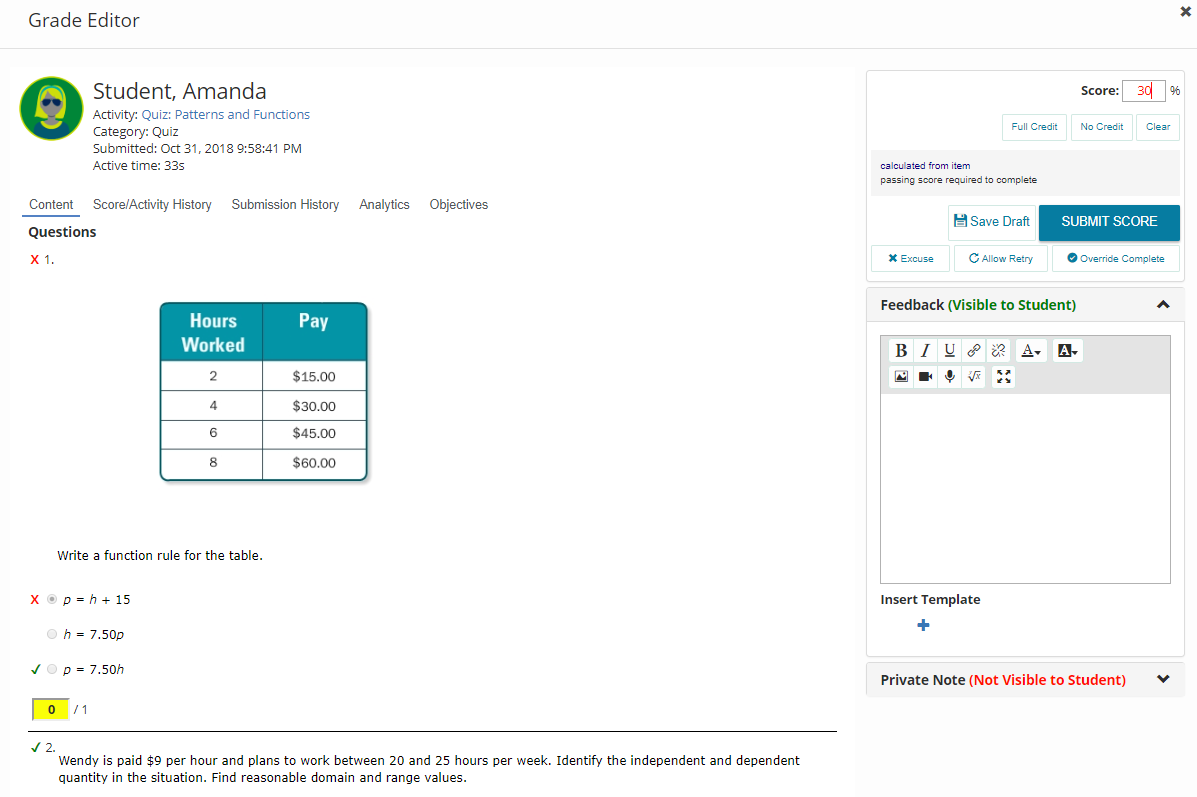Expand the feedback editor to fullscreen

1003,376
